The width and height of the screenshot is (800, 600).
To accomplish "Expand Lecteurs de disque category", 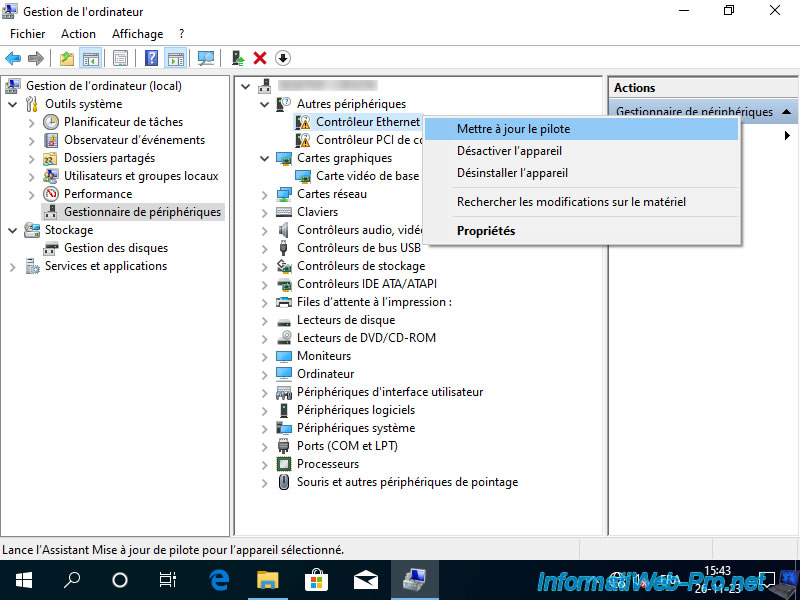I will (x=264, y=320).
